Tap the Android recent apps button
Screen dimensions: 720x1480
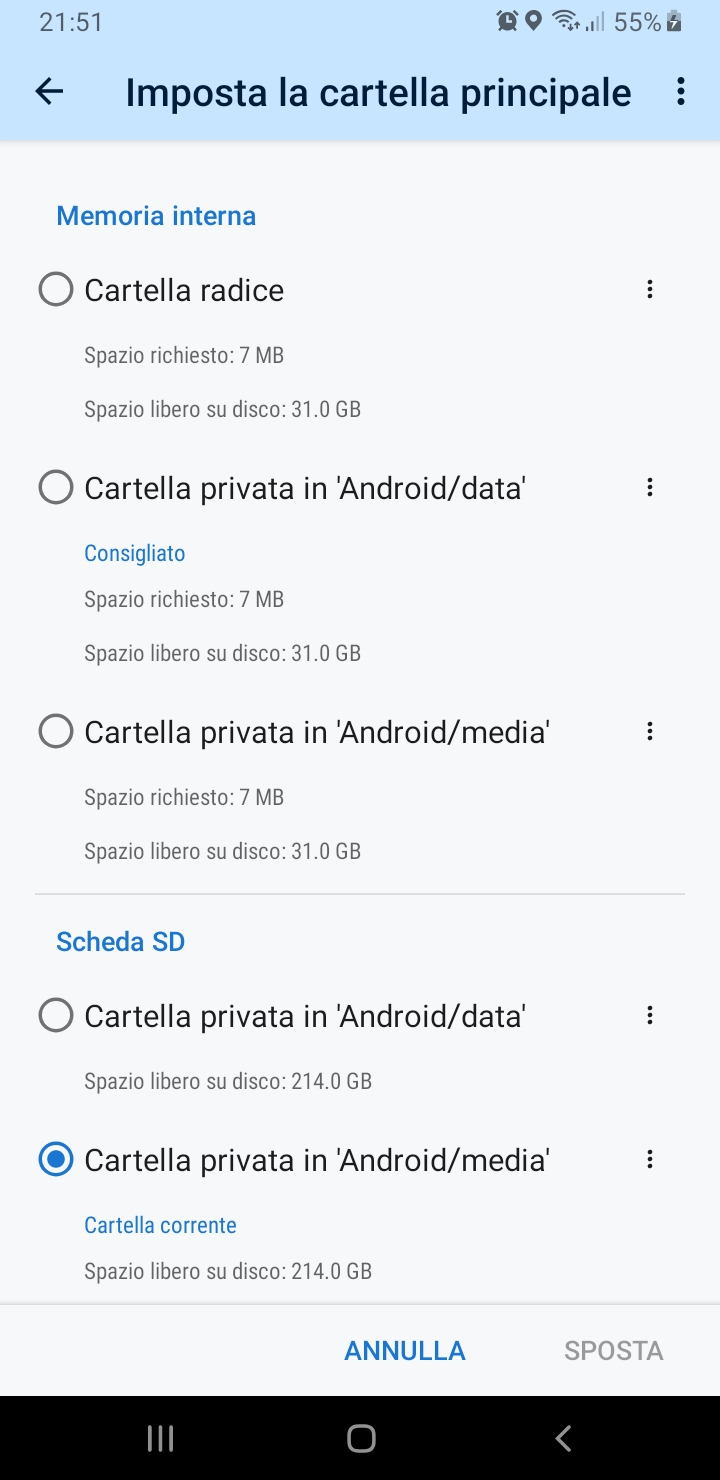pos(160,1438)
